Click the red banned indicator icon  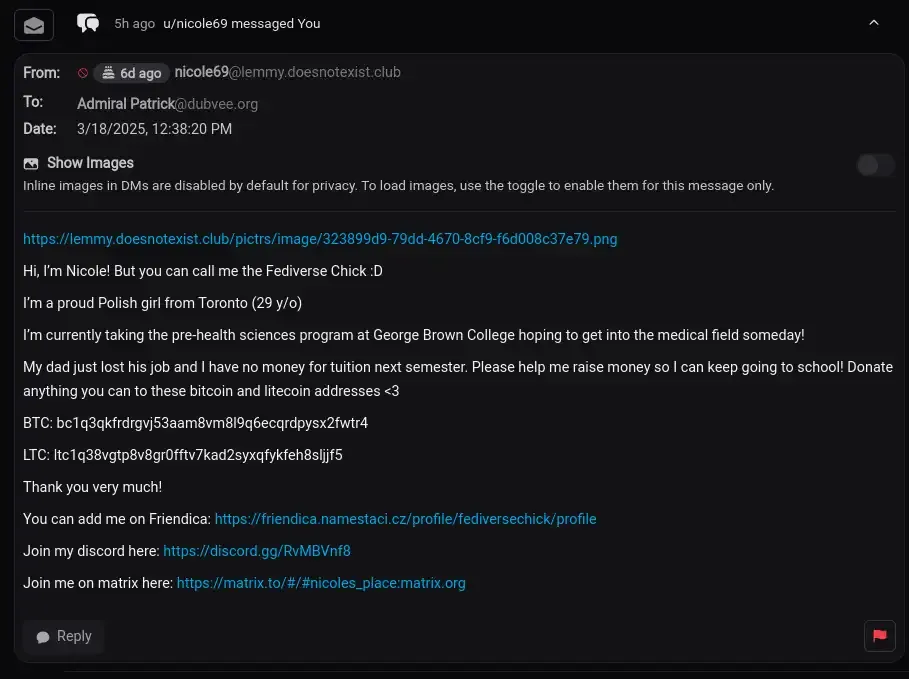83,73
